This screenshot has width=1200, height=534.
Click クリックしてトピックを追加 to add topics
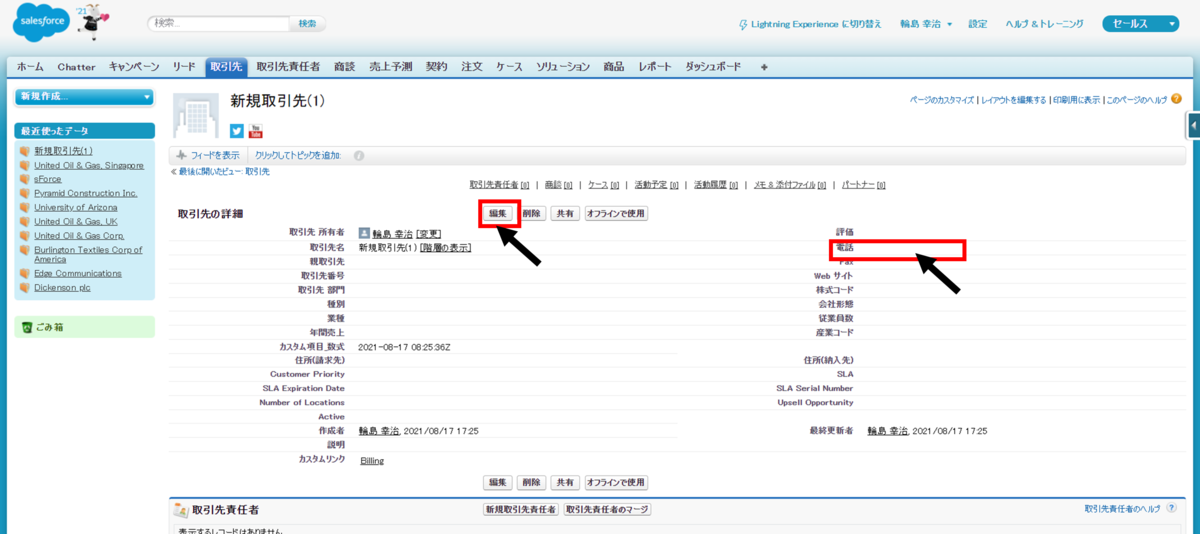pyautogui.click(x=298, y=156)
